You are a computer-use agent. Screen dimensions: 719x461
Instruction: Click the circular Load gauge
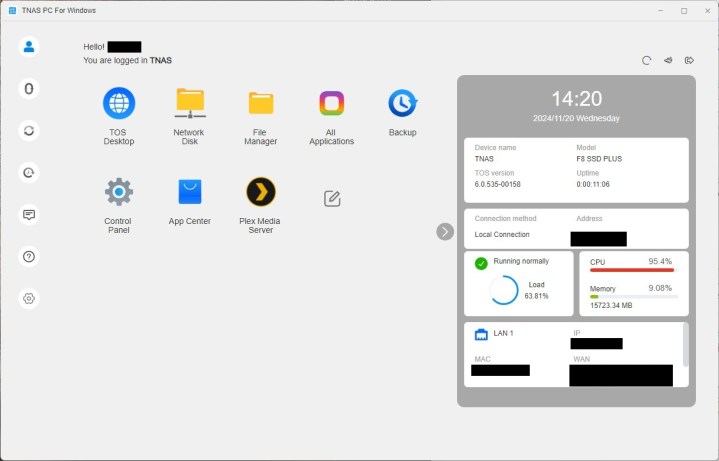point(504,290)
